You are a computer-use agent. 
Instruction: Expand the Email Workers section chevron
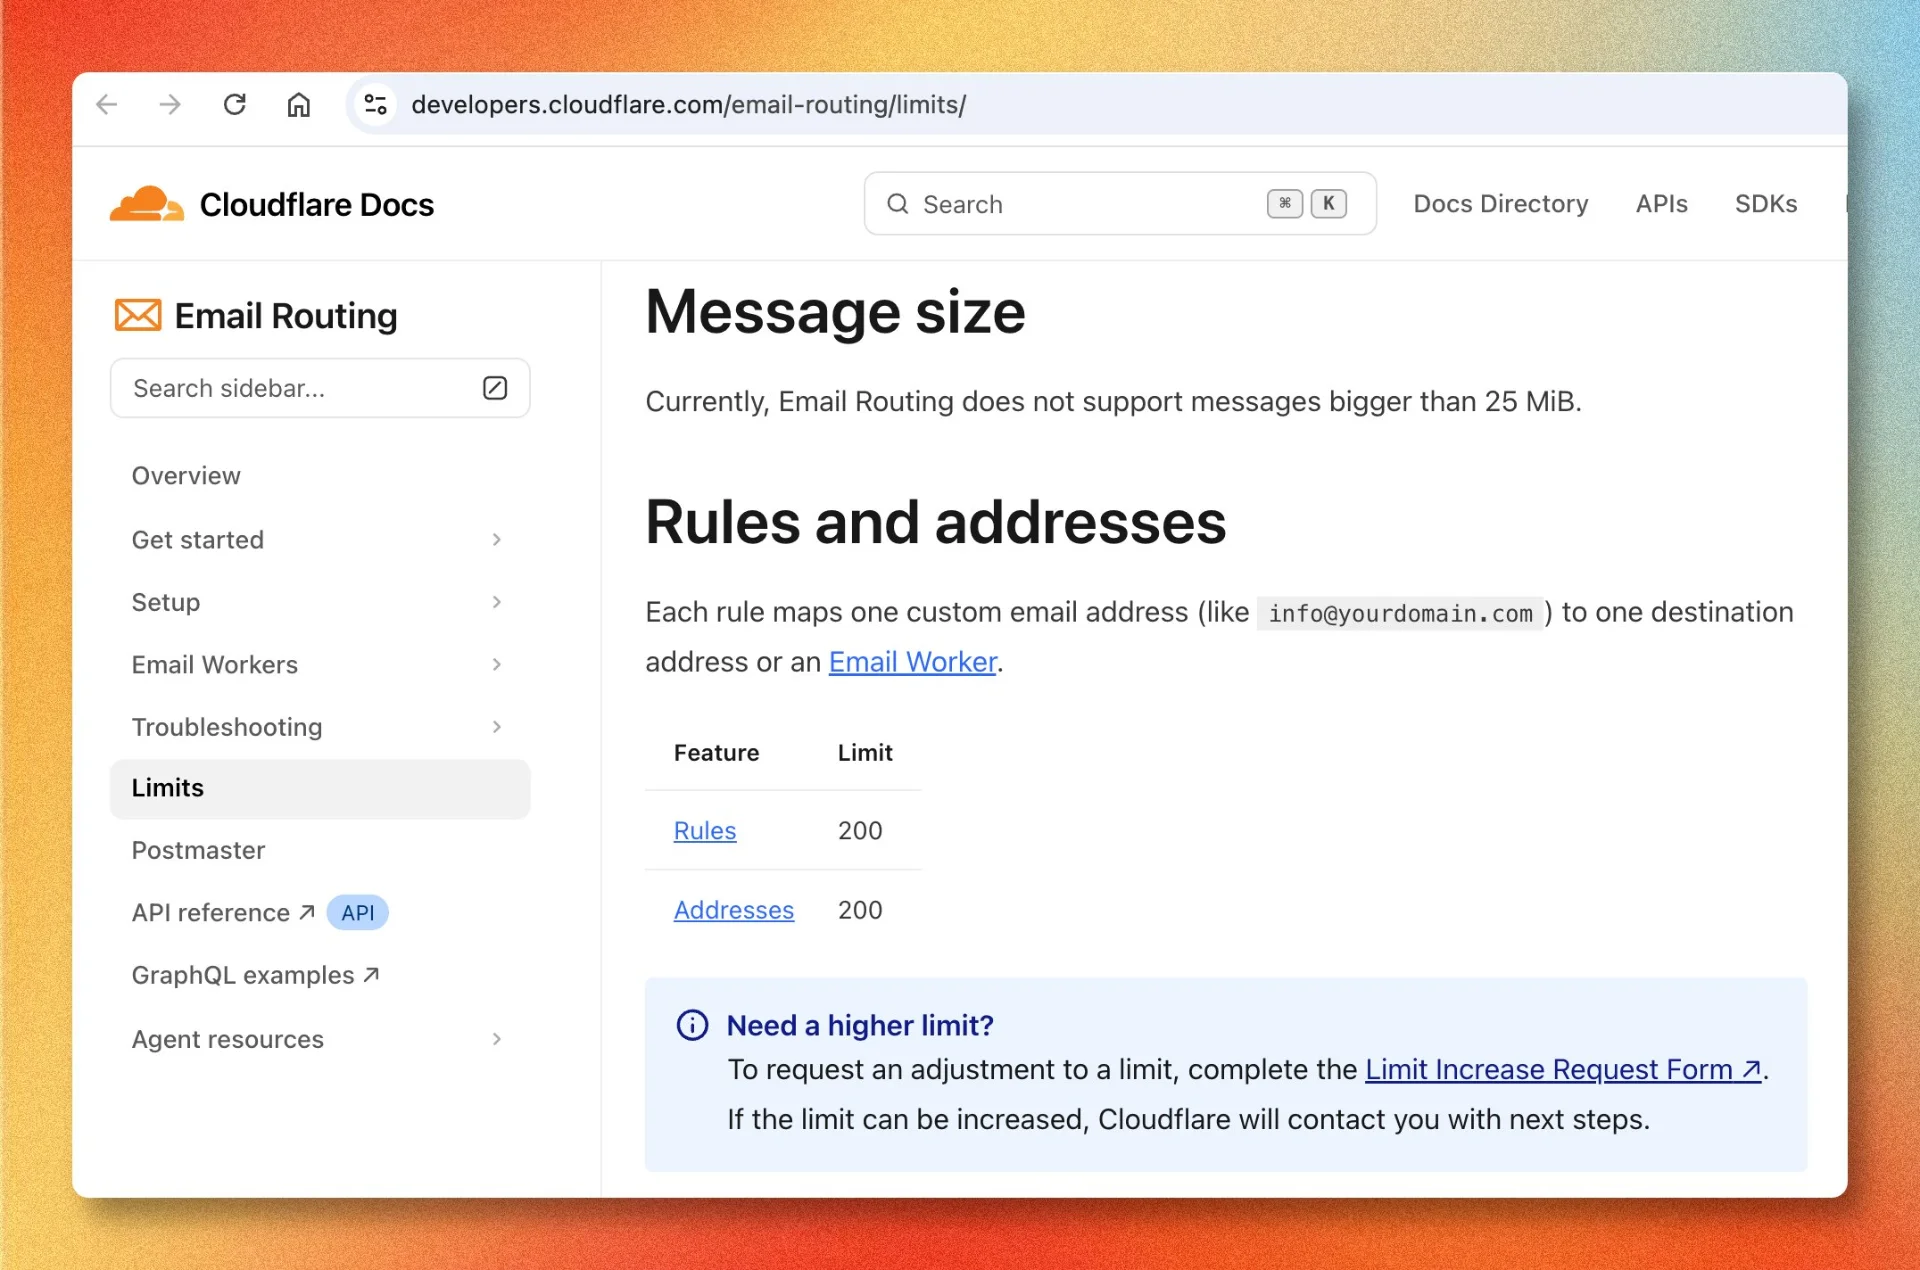497,665
